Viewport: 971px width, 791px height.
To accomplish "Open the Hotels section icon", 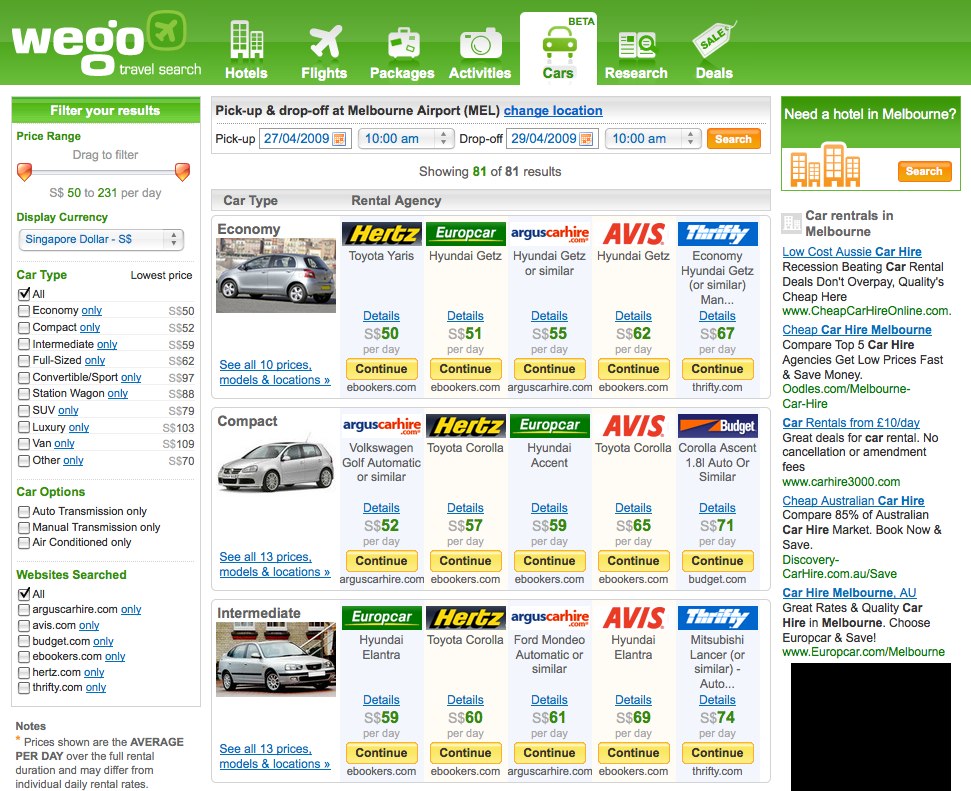I will click(x=246, y=40).
